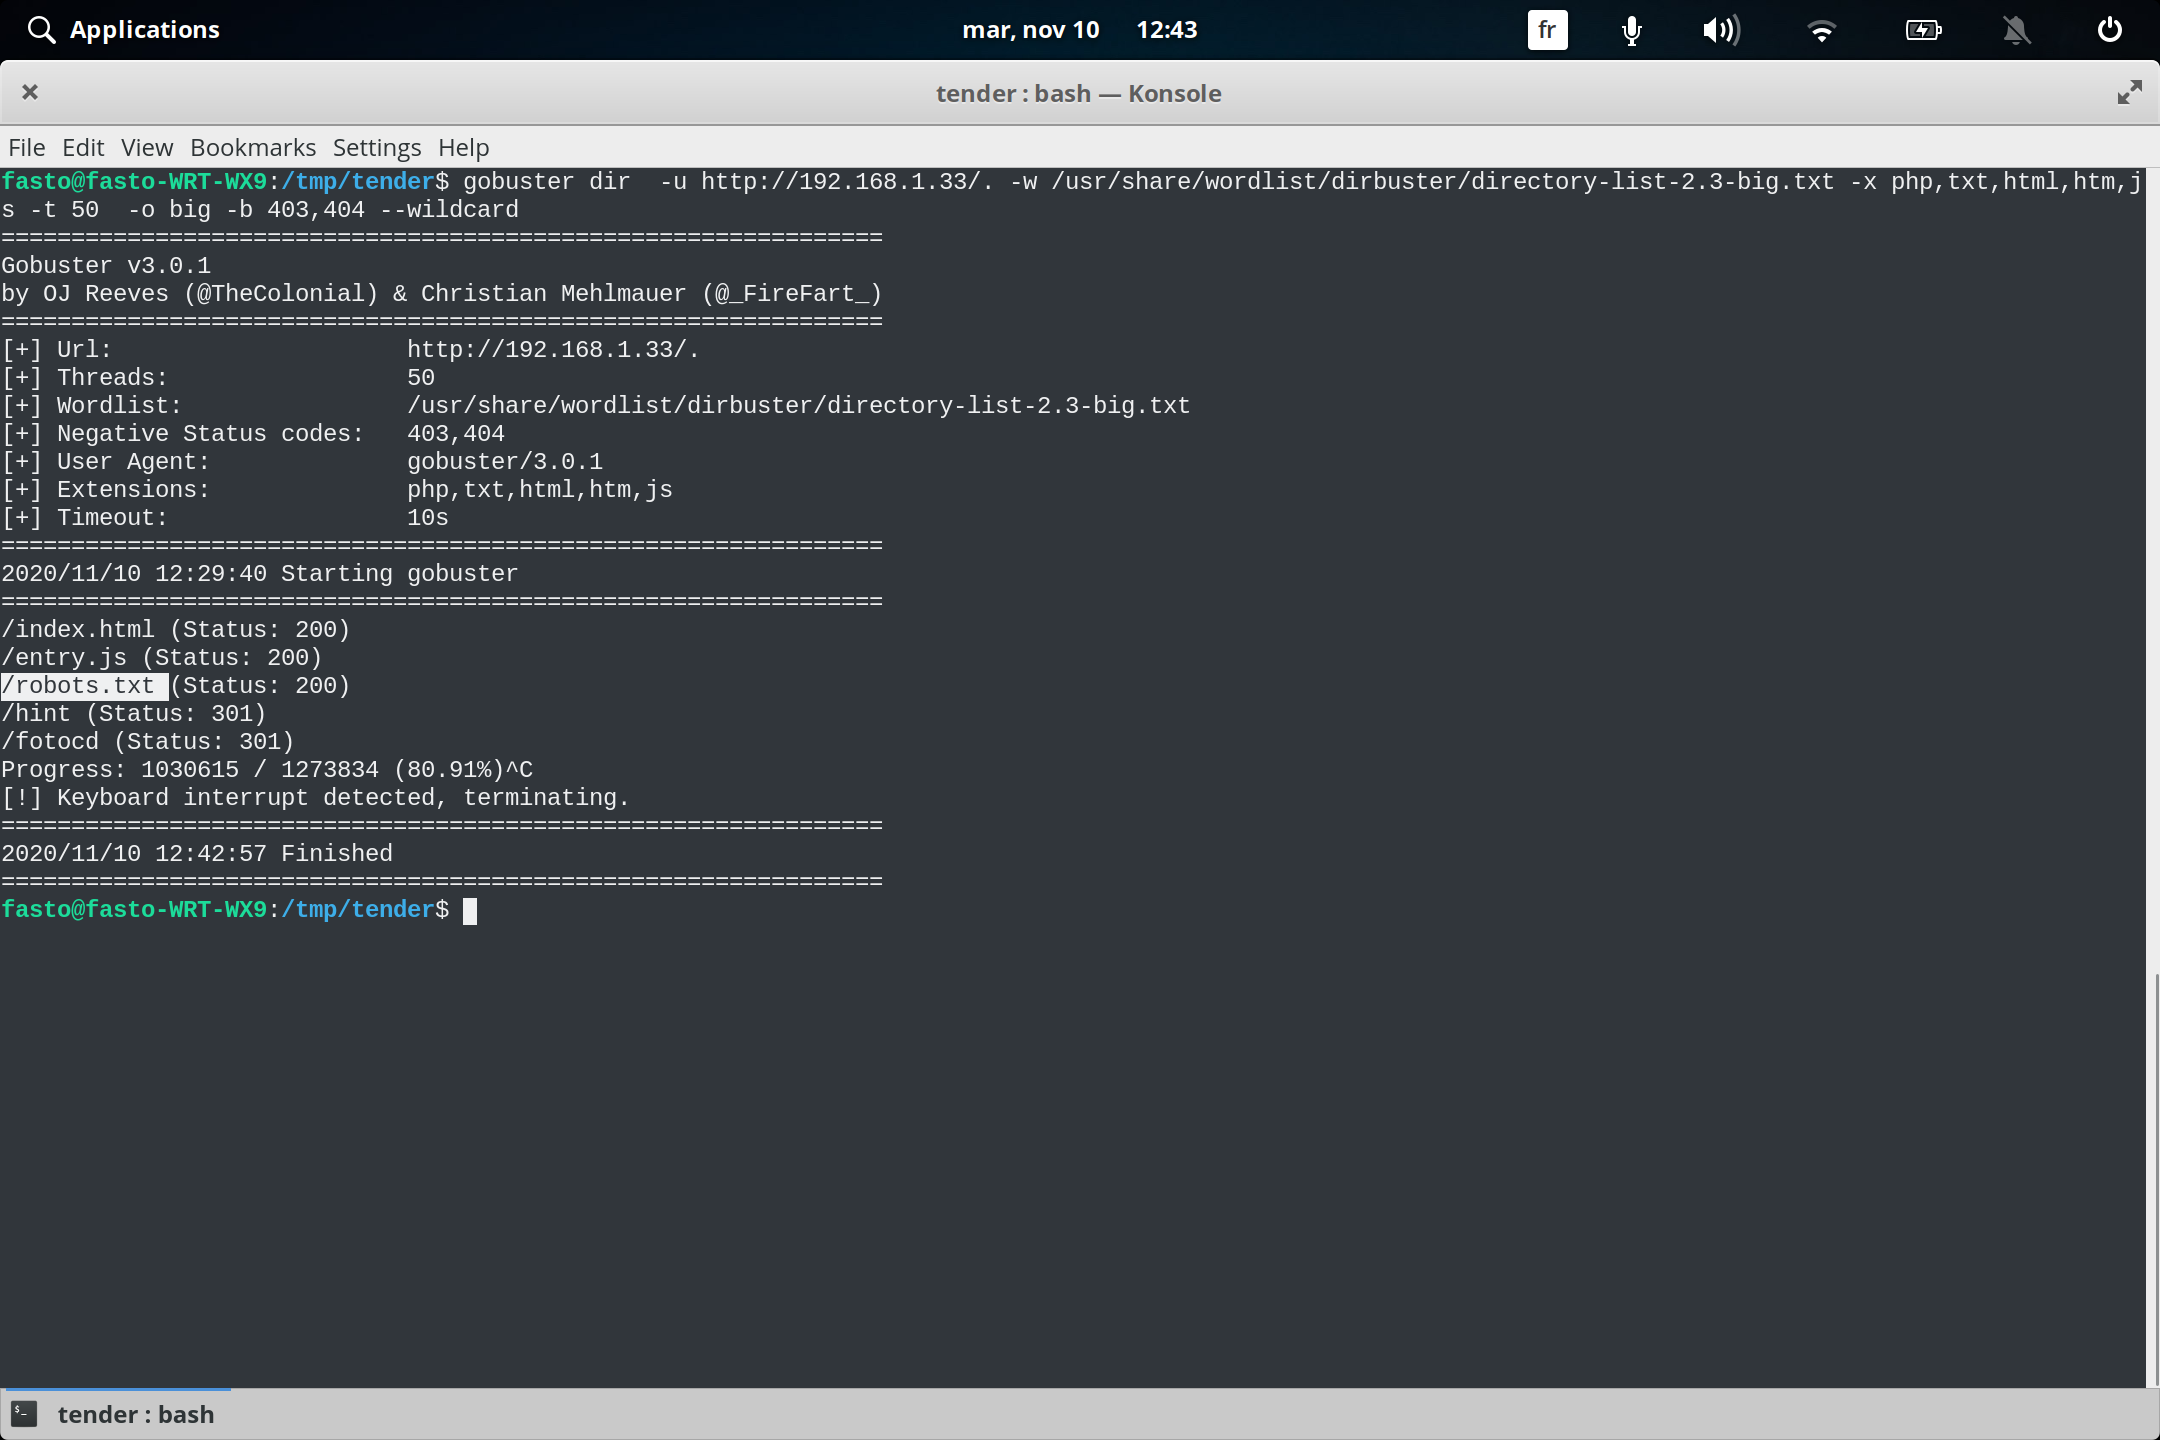The image size is (2160, 1440).
Task: Click the Wi-Fi signal icon
Action: (x=1823, y=30)
